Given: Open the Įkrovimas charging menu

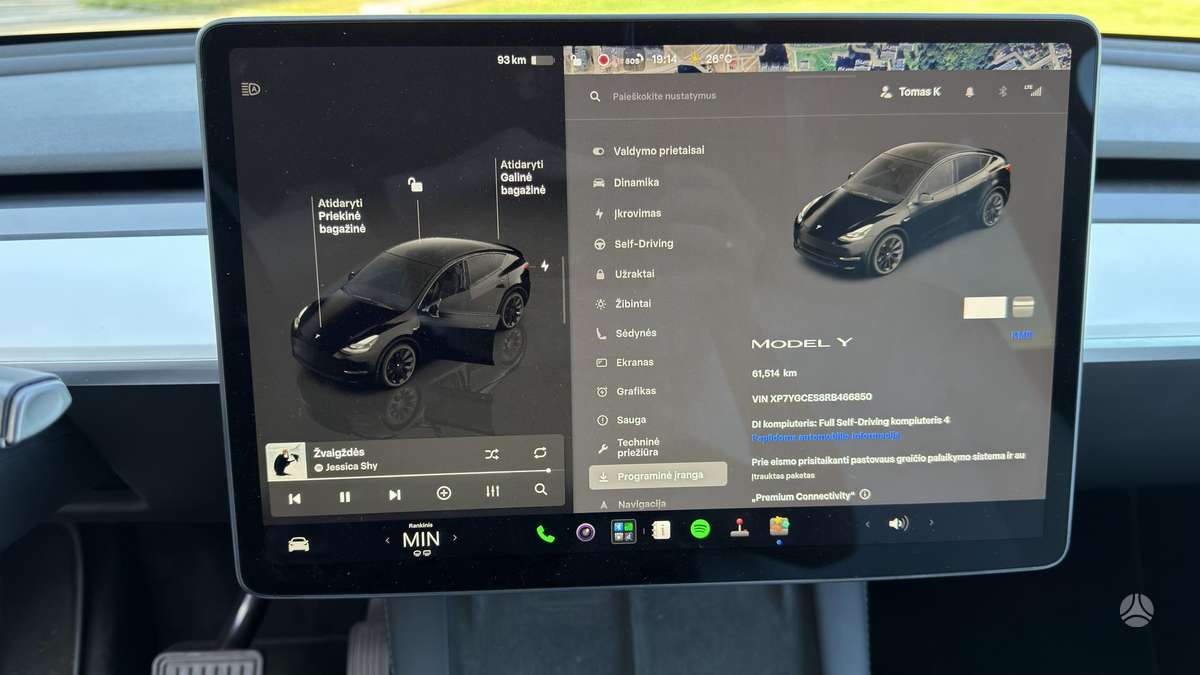Looking at the screenshot, I should (x=627, y=213).
